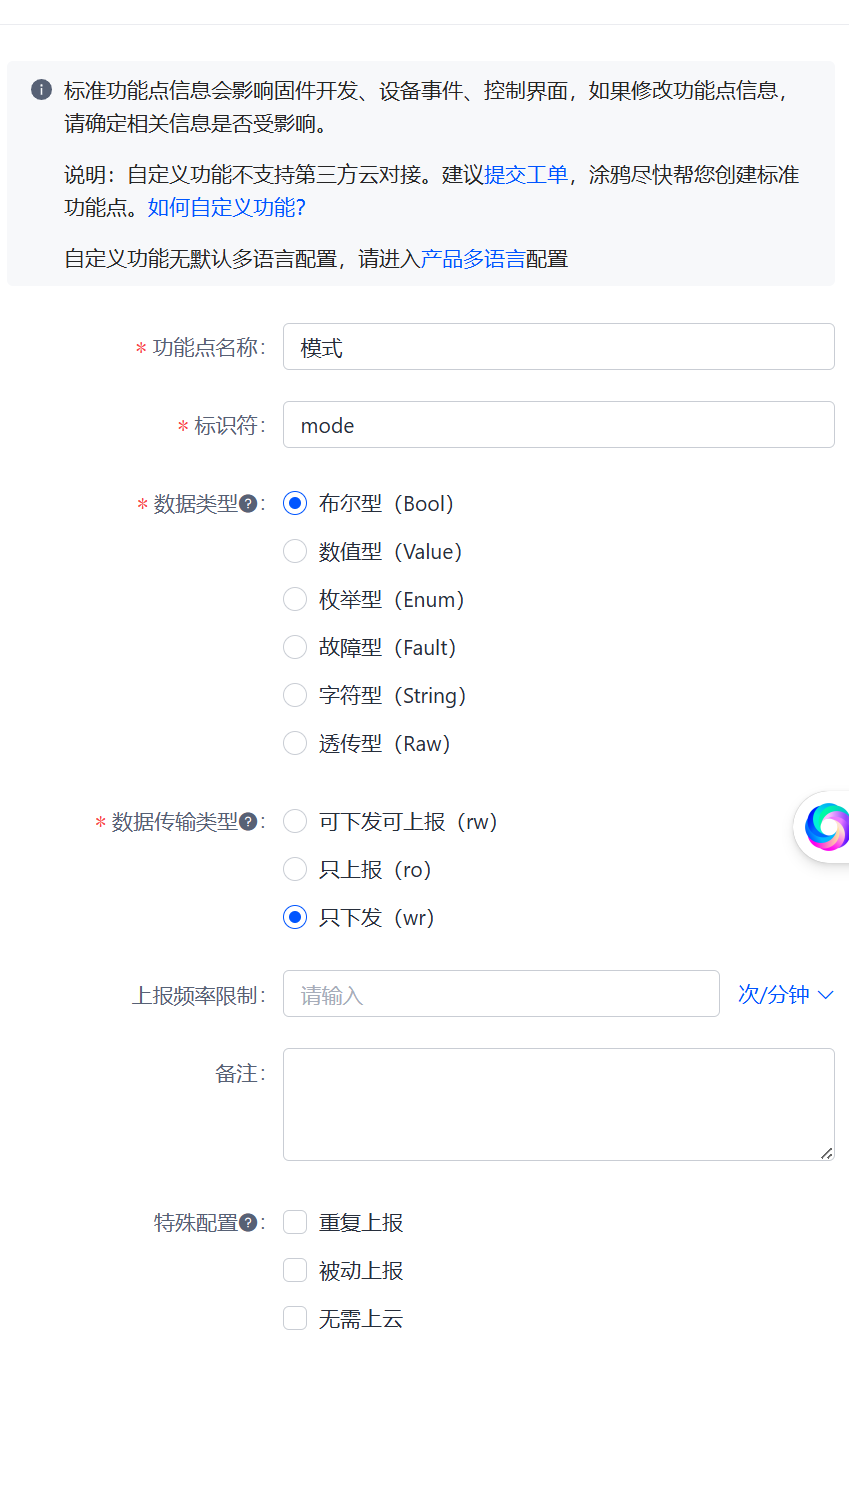The image size is (849, 1494).
Task: Expand the 次/分钟 unit dropdown
Action: pyautogui.click(x=785, y=995)
